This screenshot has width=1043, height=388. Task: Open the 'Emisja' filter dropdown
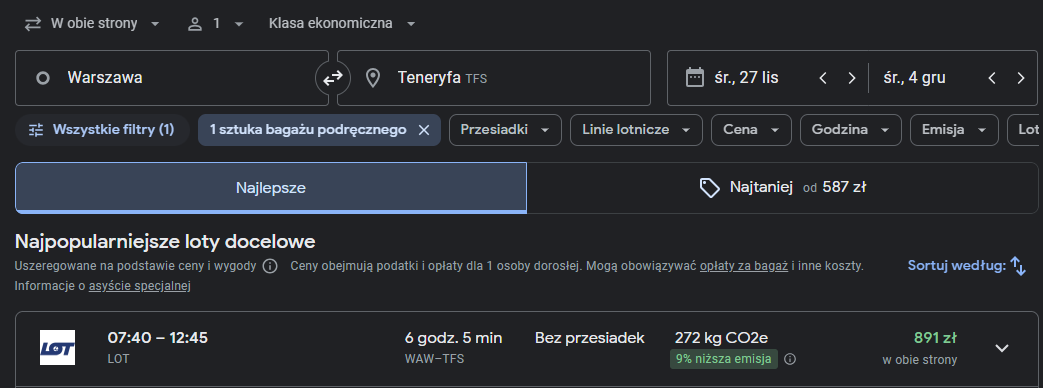955,130
